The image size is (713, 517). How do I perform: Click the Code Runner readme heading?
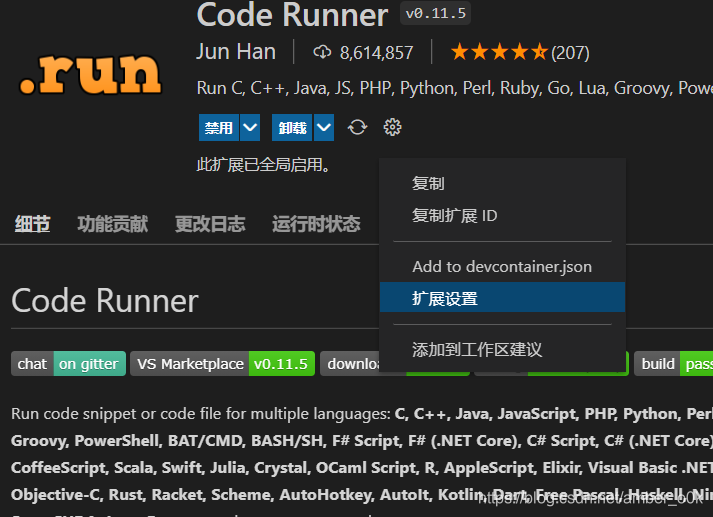(105, 301)
